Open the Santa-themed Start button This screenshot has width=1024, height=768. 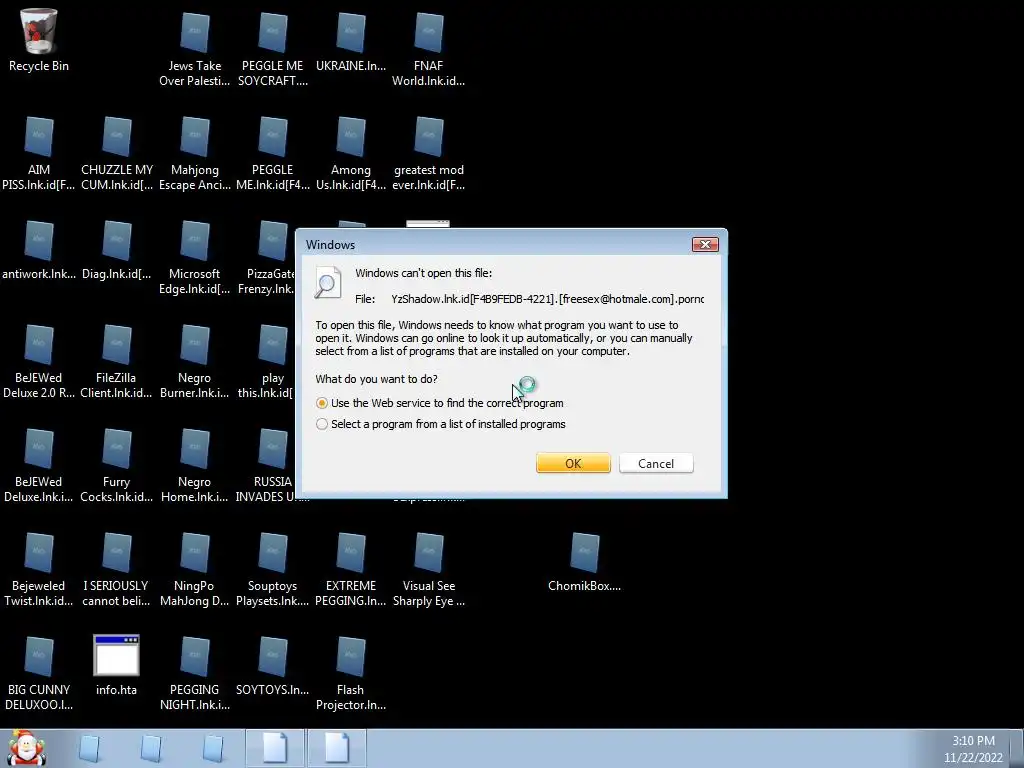(26, 748)
